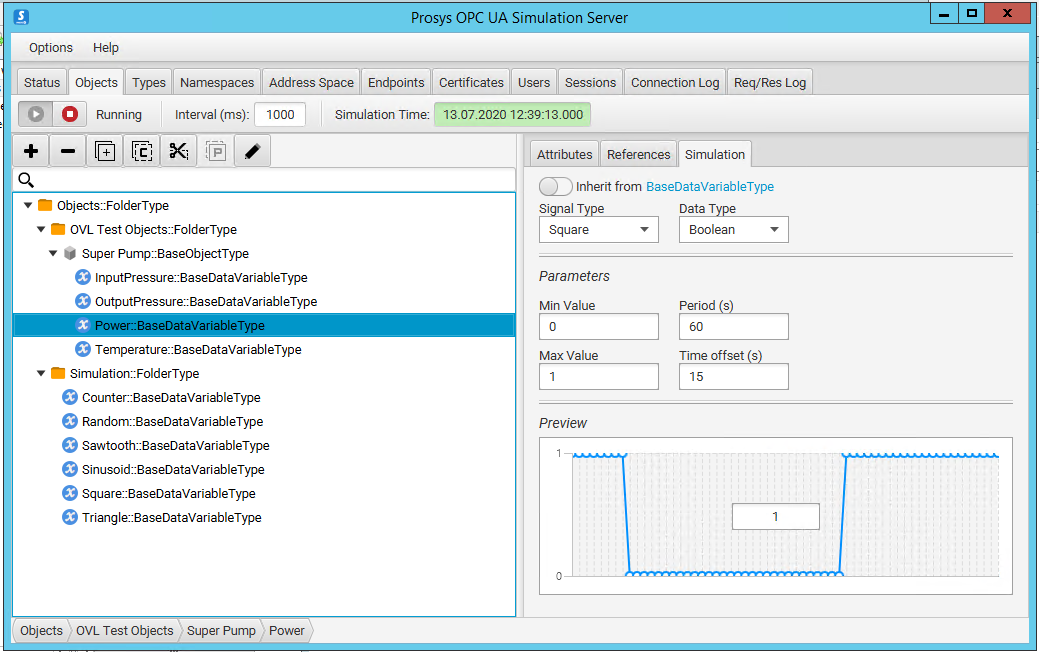Open the Connection Log tab
Image resolution: width=1039 pixels, height=652 pixels.
pyautogui.click(x=675, y=82)
